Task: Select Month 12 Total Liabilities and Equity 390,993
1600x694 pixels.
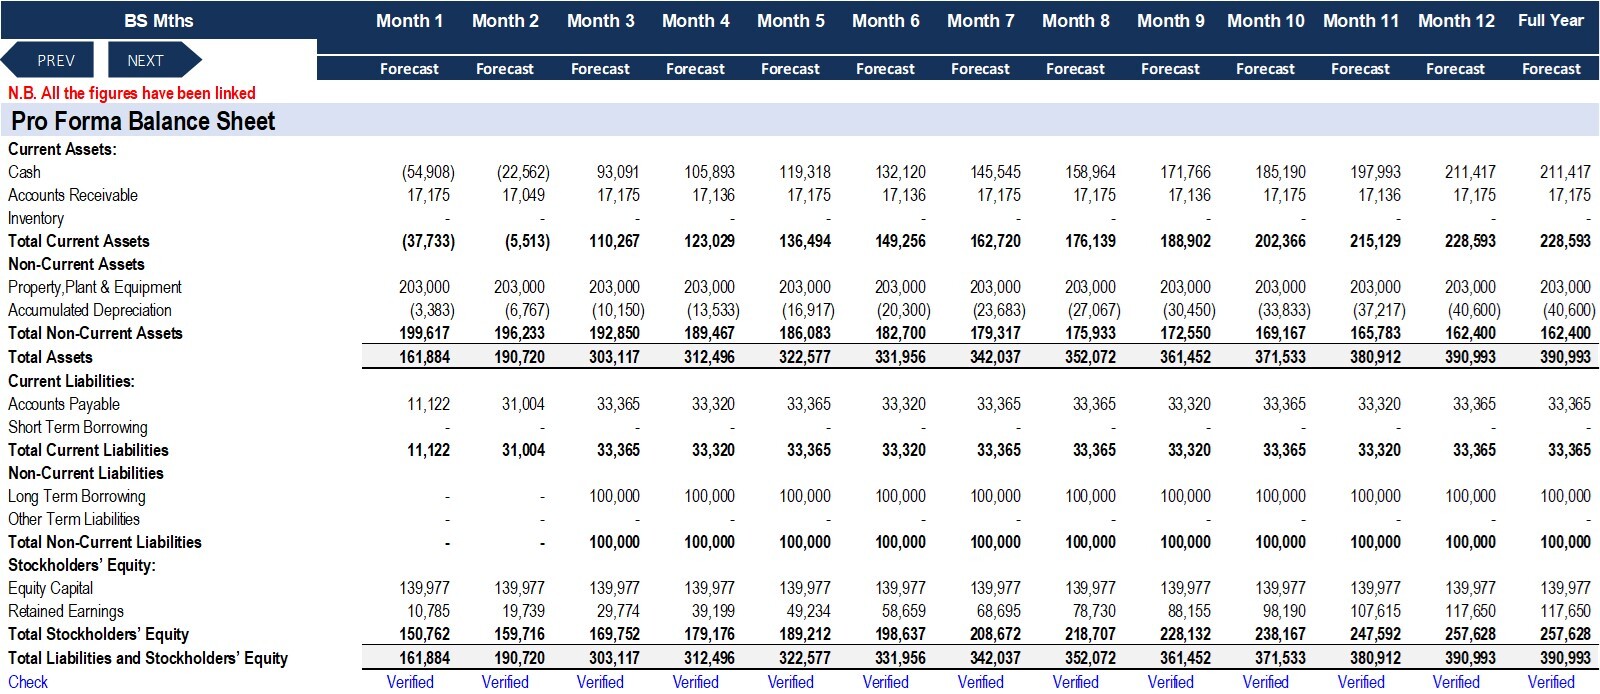Action: click(x=1470, y=658)
